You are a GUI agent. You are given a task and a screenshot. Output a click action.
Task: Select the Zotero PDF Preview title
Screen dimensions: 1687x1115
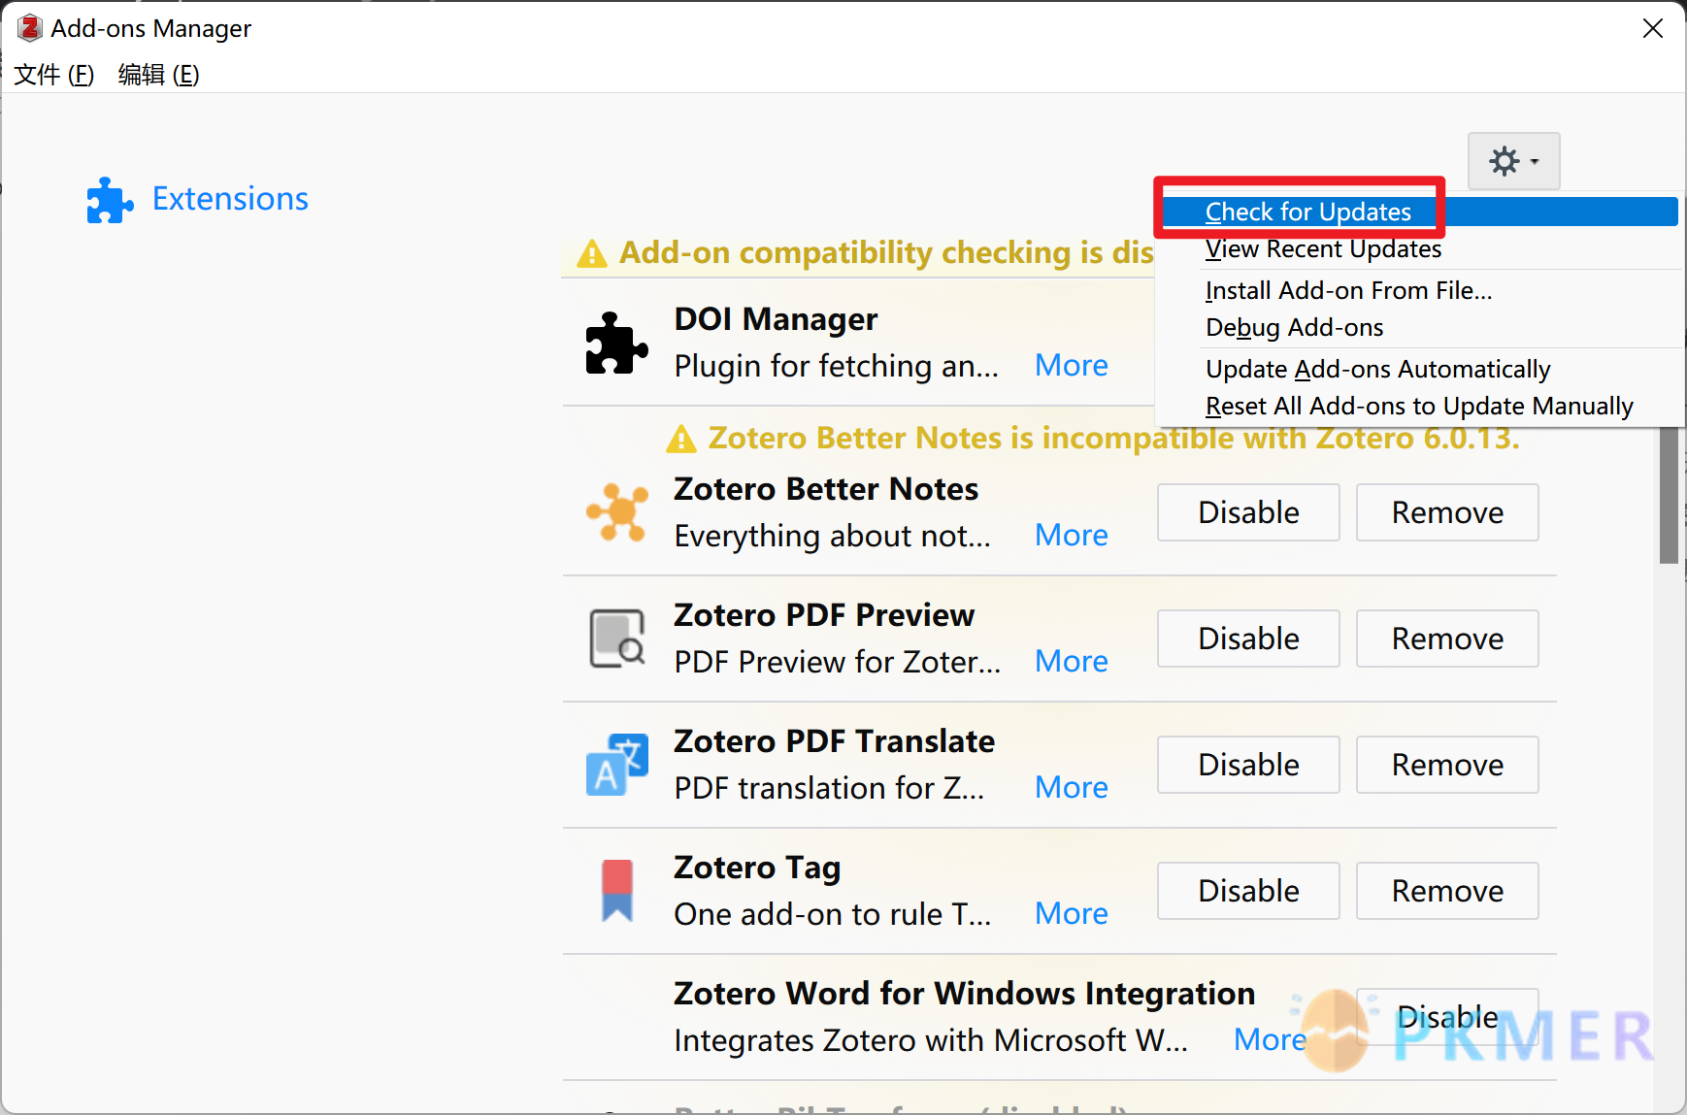click(x=824, y=615)
